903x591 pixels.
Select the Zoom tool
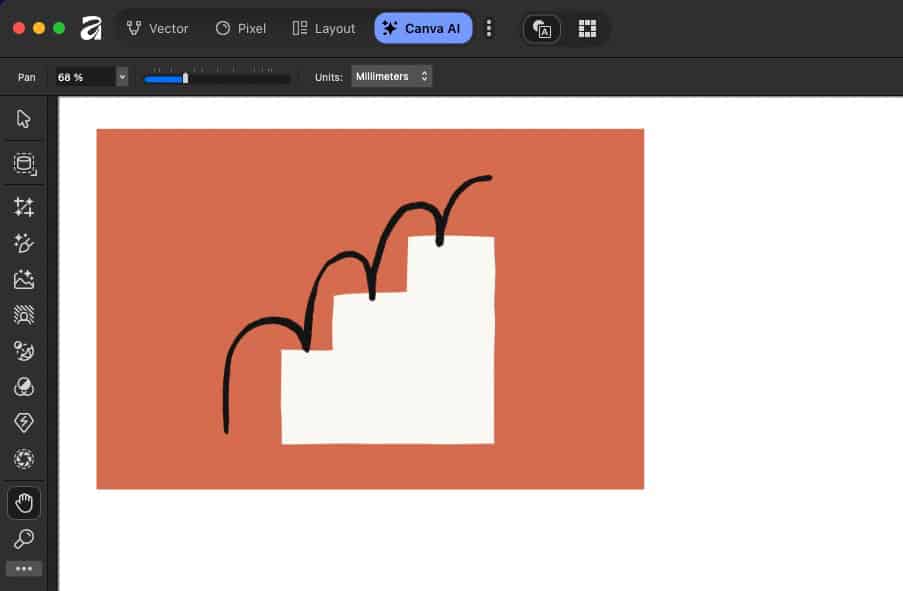[24, 539]
